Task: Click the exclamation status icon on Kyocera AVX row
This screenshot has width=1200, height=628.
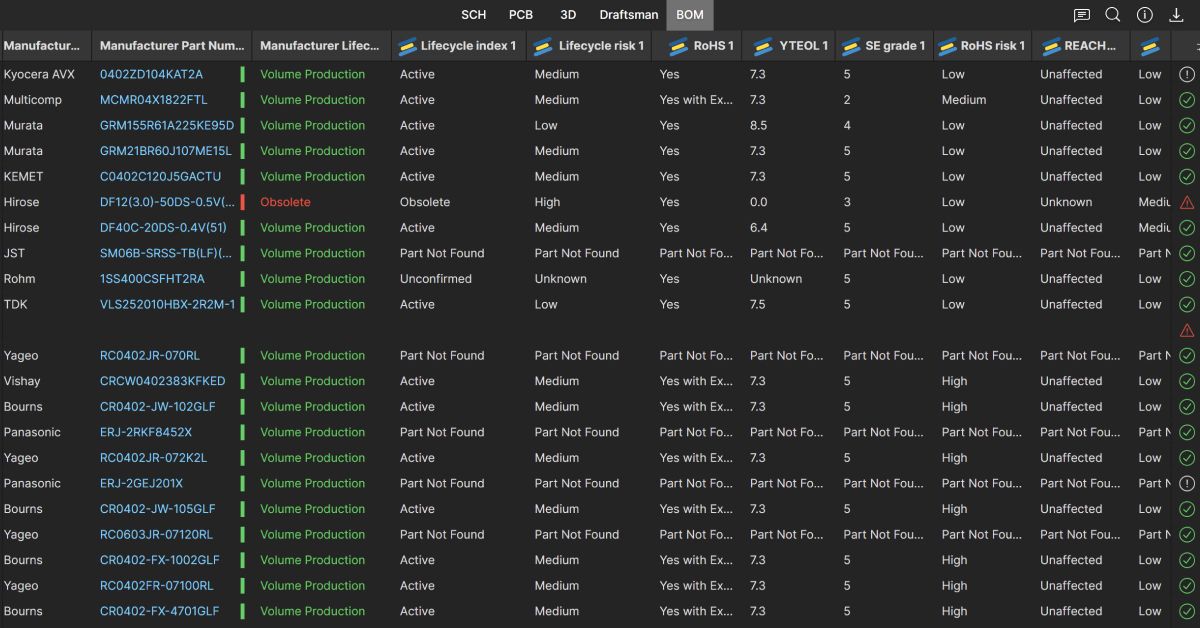Action: (x=1186, y=74)
